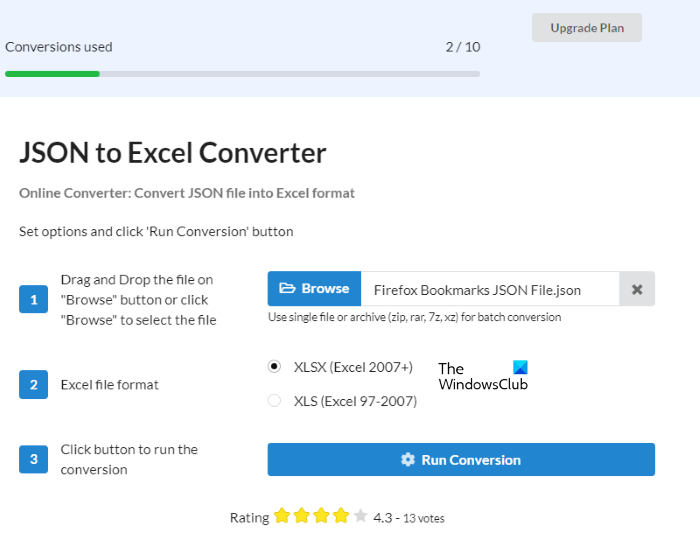Click step number 2 badge

pos(33,384)
